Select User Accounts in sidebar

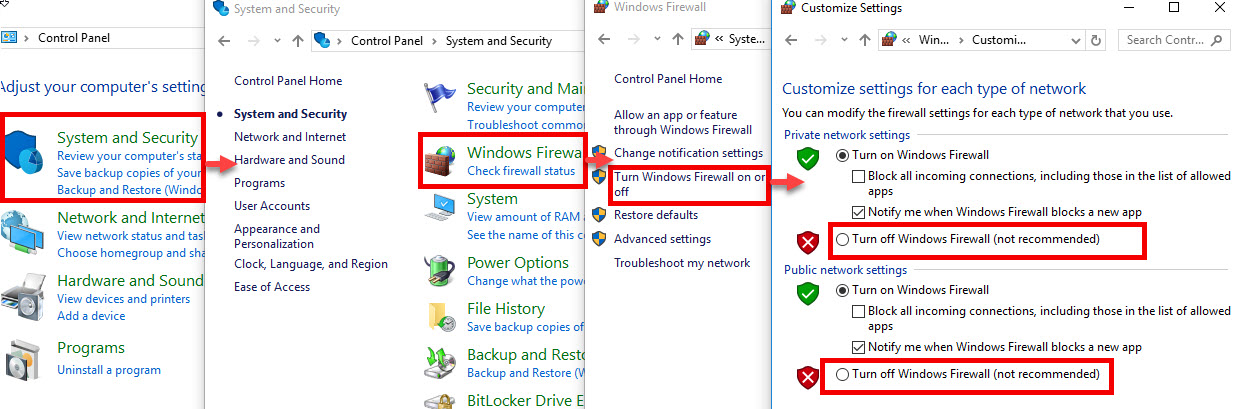[x=272, y=206]
